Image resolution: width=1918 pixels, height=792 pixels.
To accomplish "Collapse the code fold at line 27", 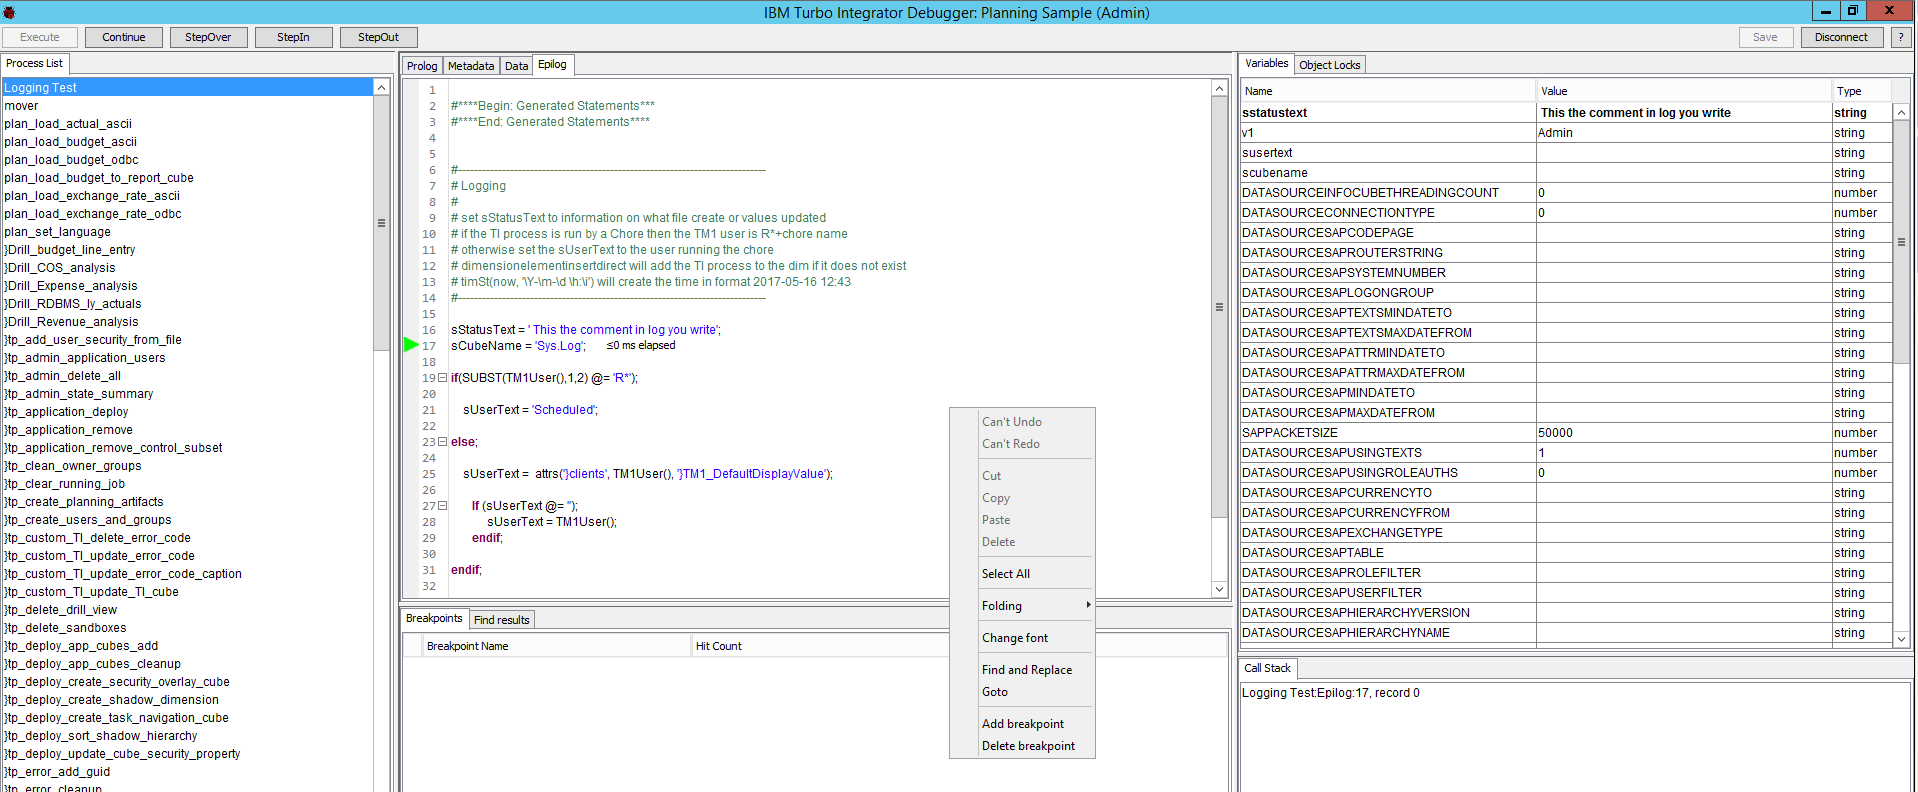I will (x=442, y=506).
